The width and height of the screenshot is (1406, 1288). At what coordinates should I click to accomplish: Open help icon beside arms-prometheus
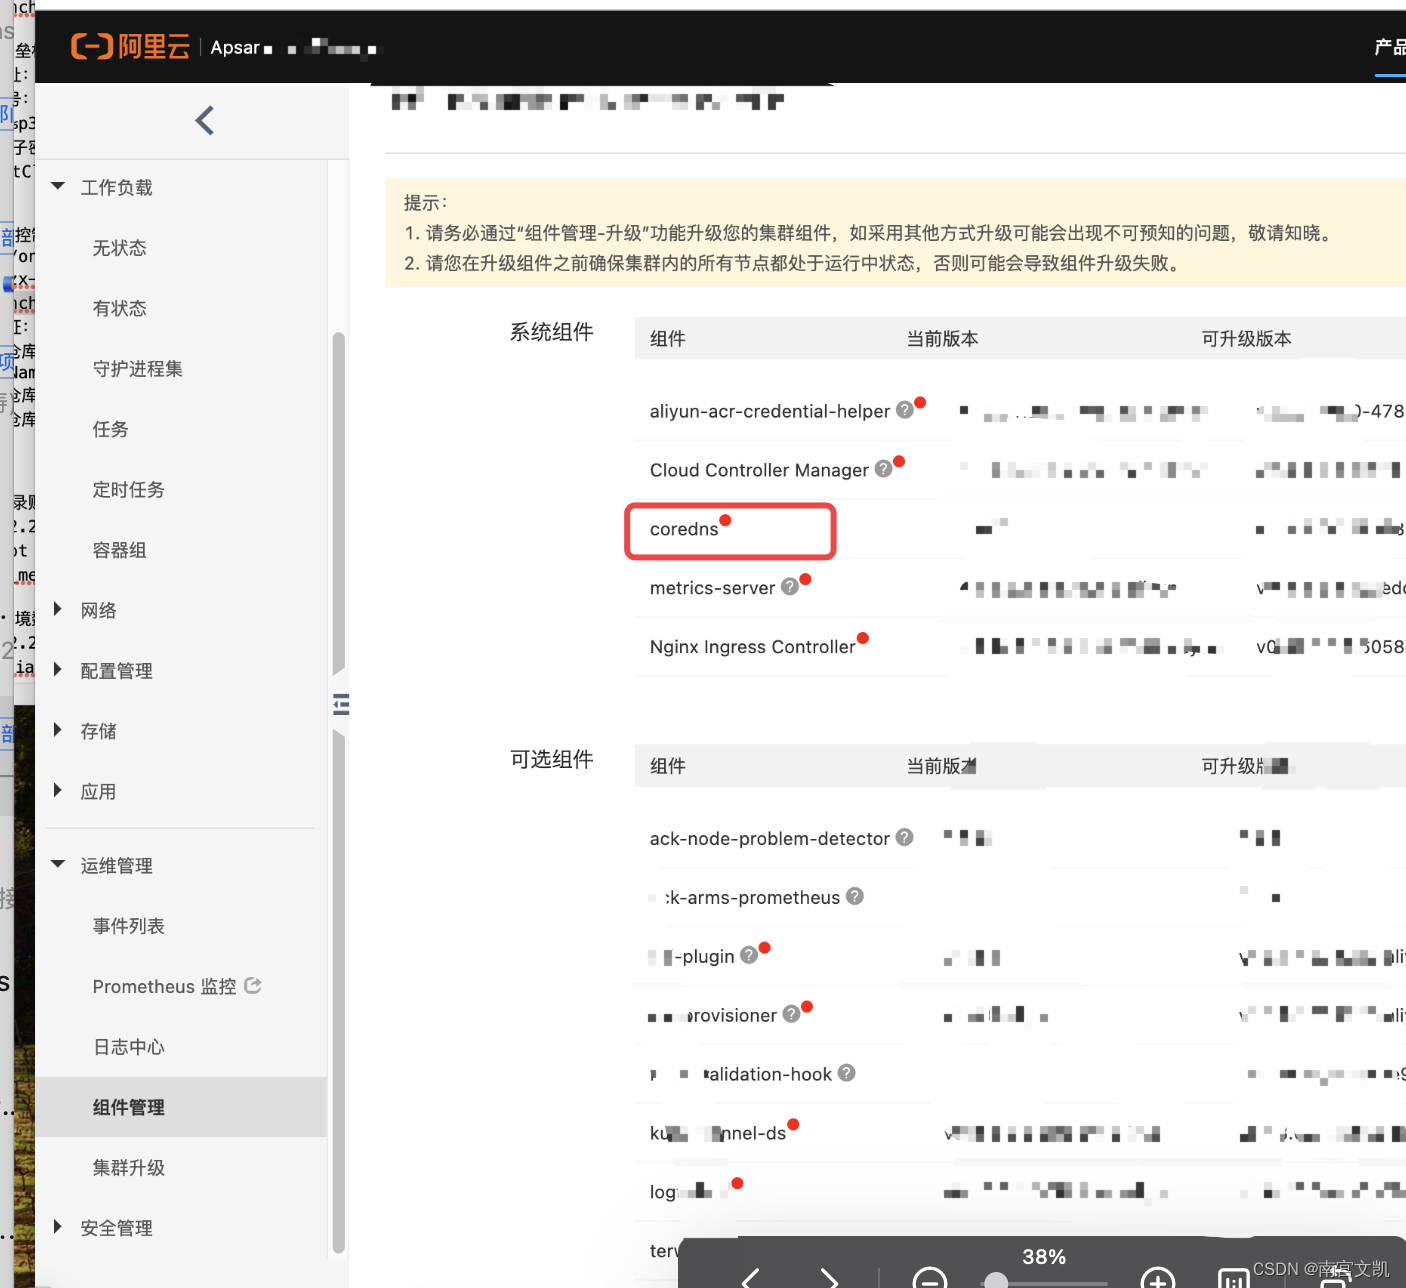[x=854, y=896]
